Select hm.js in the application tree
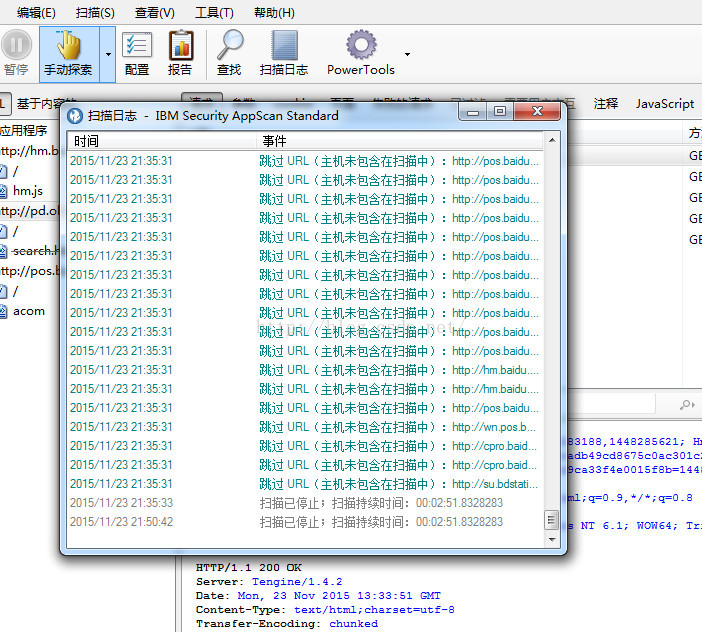This screenshot has height=632, width=702. coord(28,191)
